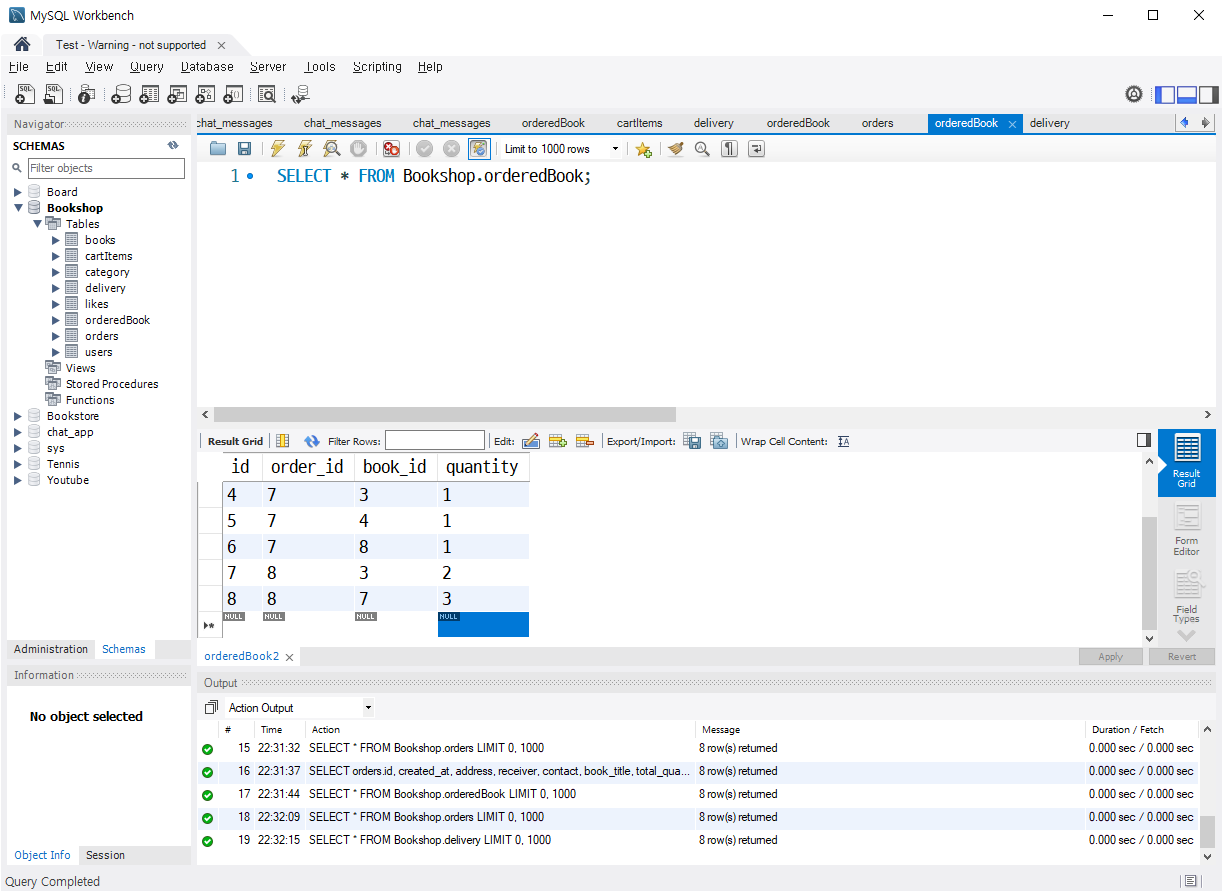This screenshot has height=892, width=1223.
Task: Open the object inspector icon
Action: pos(87,94)
